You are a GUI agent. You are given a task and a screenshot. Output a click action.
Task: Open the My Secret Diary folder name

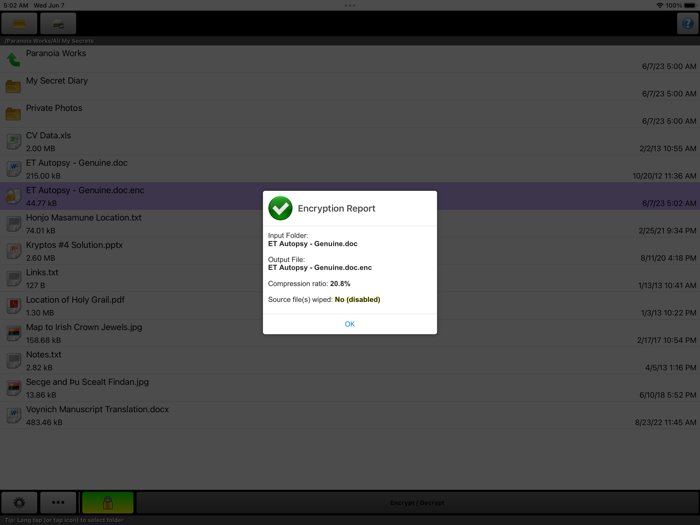click(x=57, y=81)
